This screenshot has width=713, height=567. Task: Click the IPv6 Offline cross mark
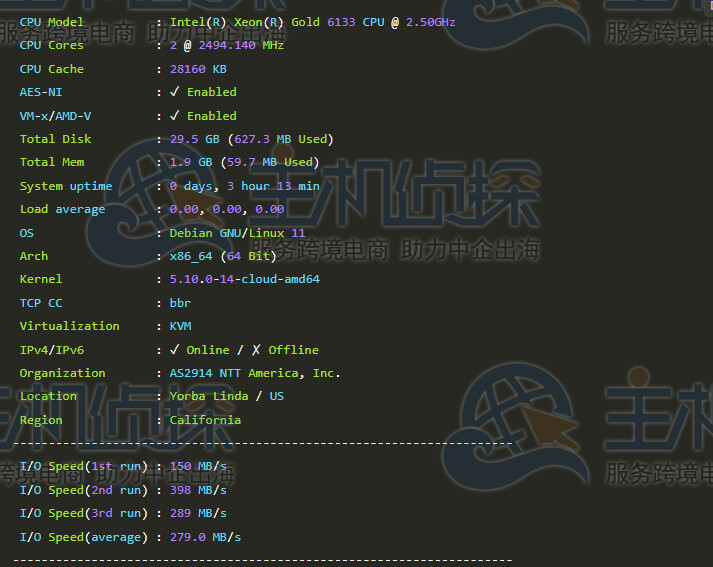pyautogui.click(x=256, y=350)
